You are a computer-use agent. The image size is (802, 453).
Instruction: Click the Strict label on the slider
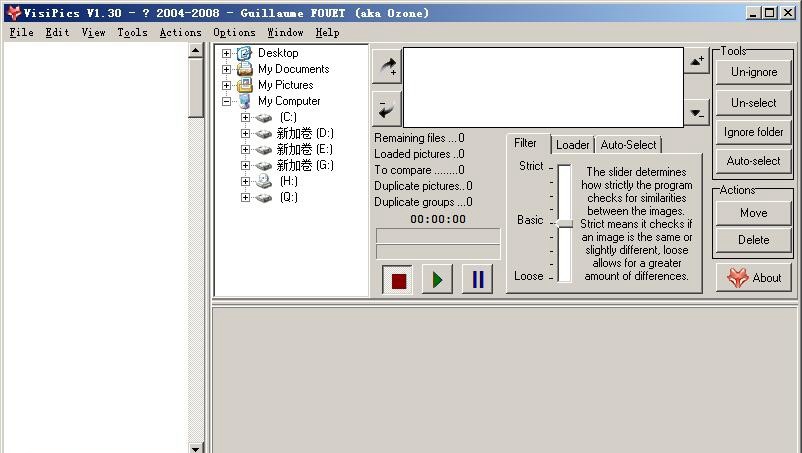tap(531, 166)
